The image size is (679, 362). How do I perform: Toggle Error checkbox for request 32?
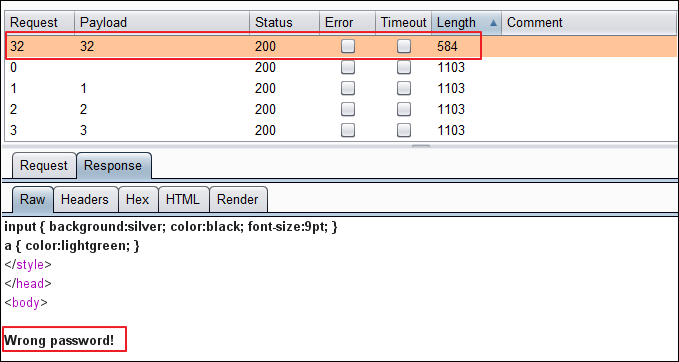point(348,46)
